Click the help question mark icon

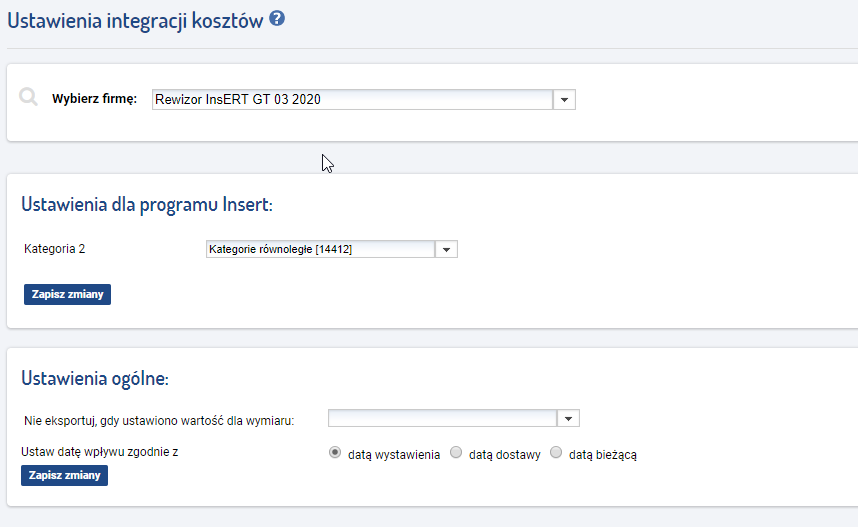[x=278, y=19]
